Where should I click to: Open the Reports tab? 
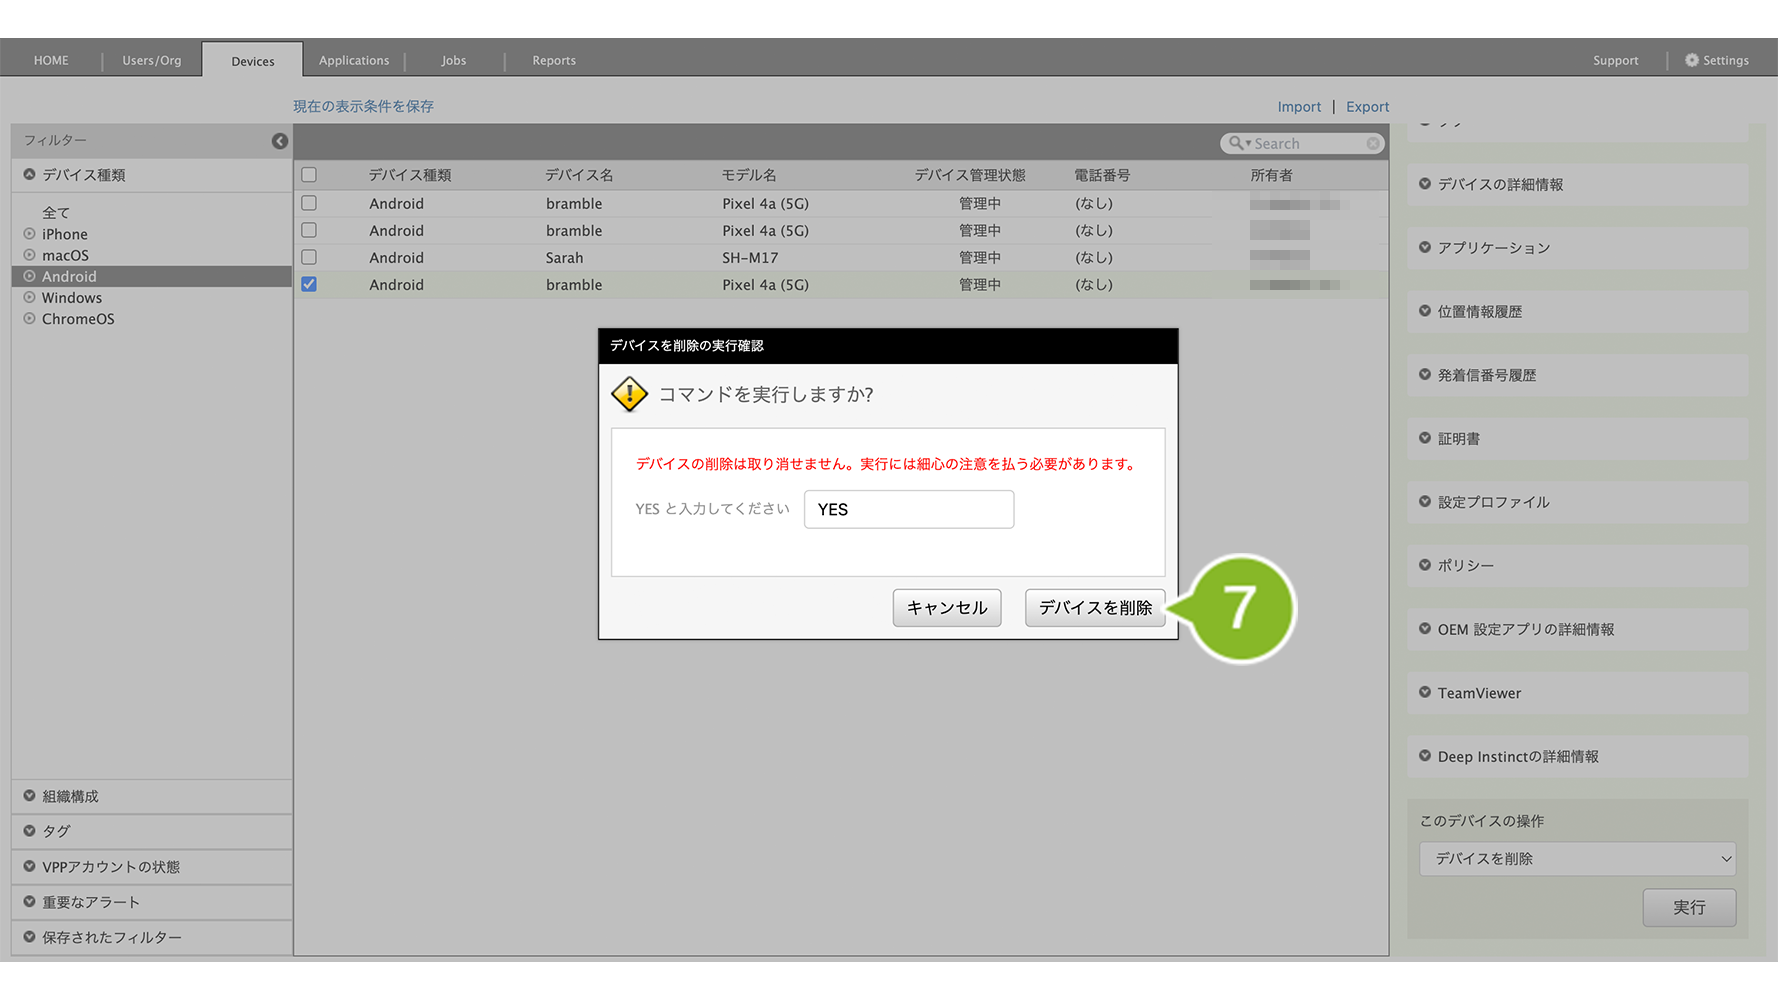click(x=553, y=60)
